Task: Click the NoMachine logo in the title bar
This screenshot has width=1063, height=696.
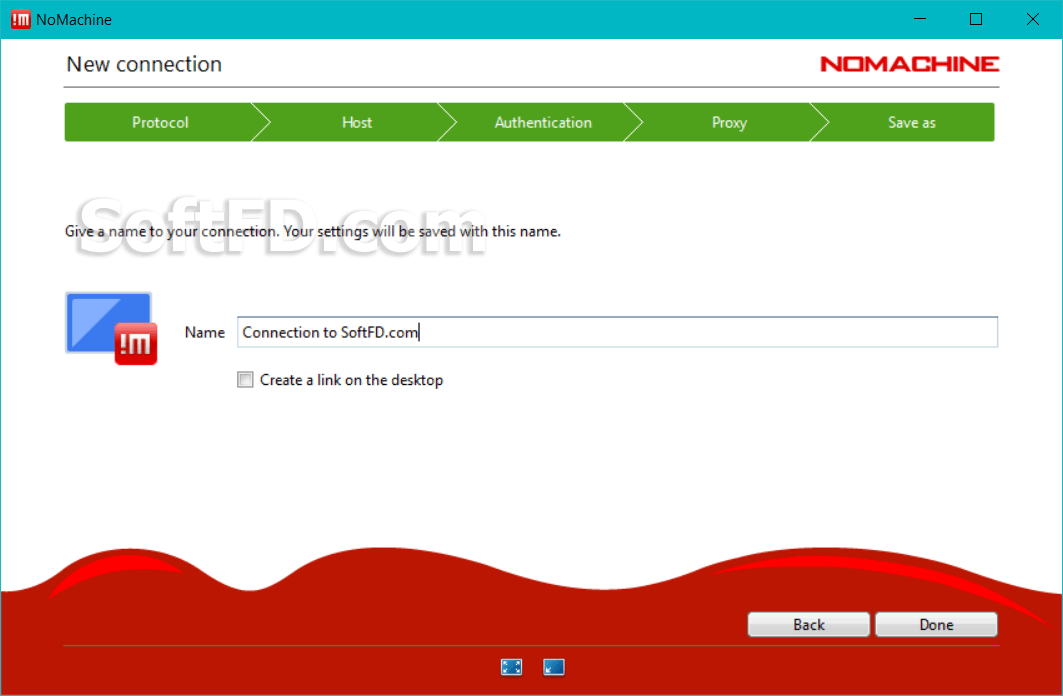Action: (x=20, y=20)
